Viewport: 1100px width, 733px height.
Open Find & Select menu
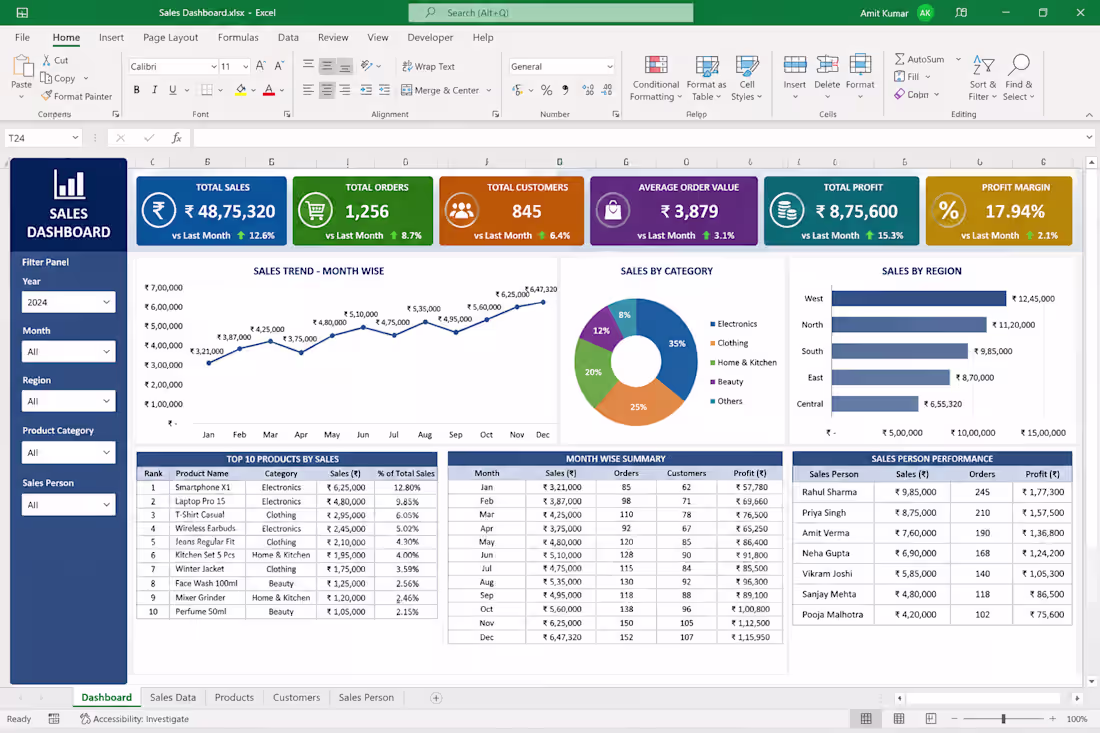1019,79
